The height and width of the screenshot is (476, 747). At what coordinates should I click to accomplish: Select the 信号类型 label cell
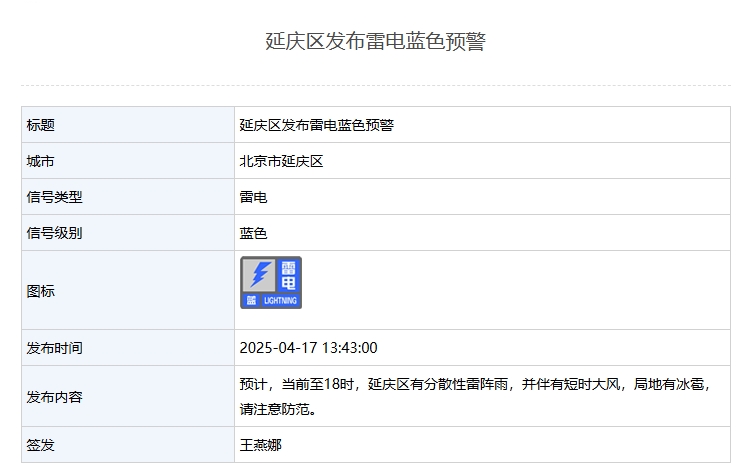click(x=128, y=197)
